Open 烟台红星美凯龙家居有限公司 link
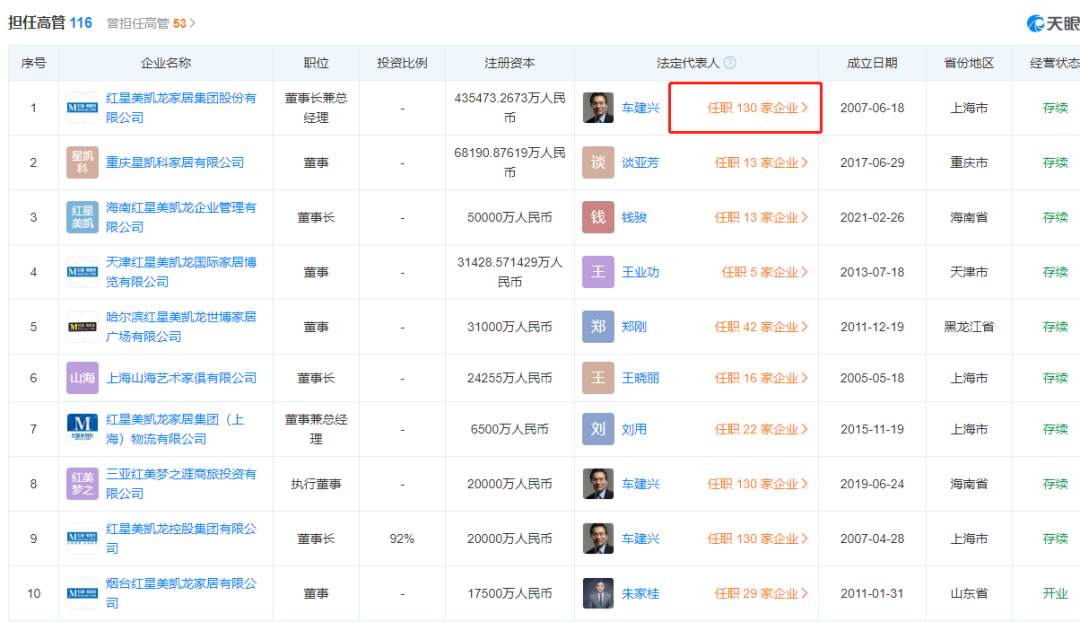The width and height of the screenshot is (1080, 622). pos(181,593)
